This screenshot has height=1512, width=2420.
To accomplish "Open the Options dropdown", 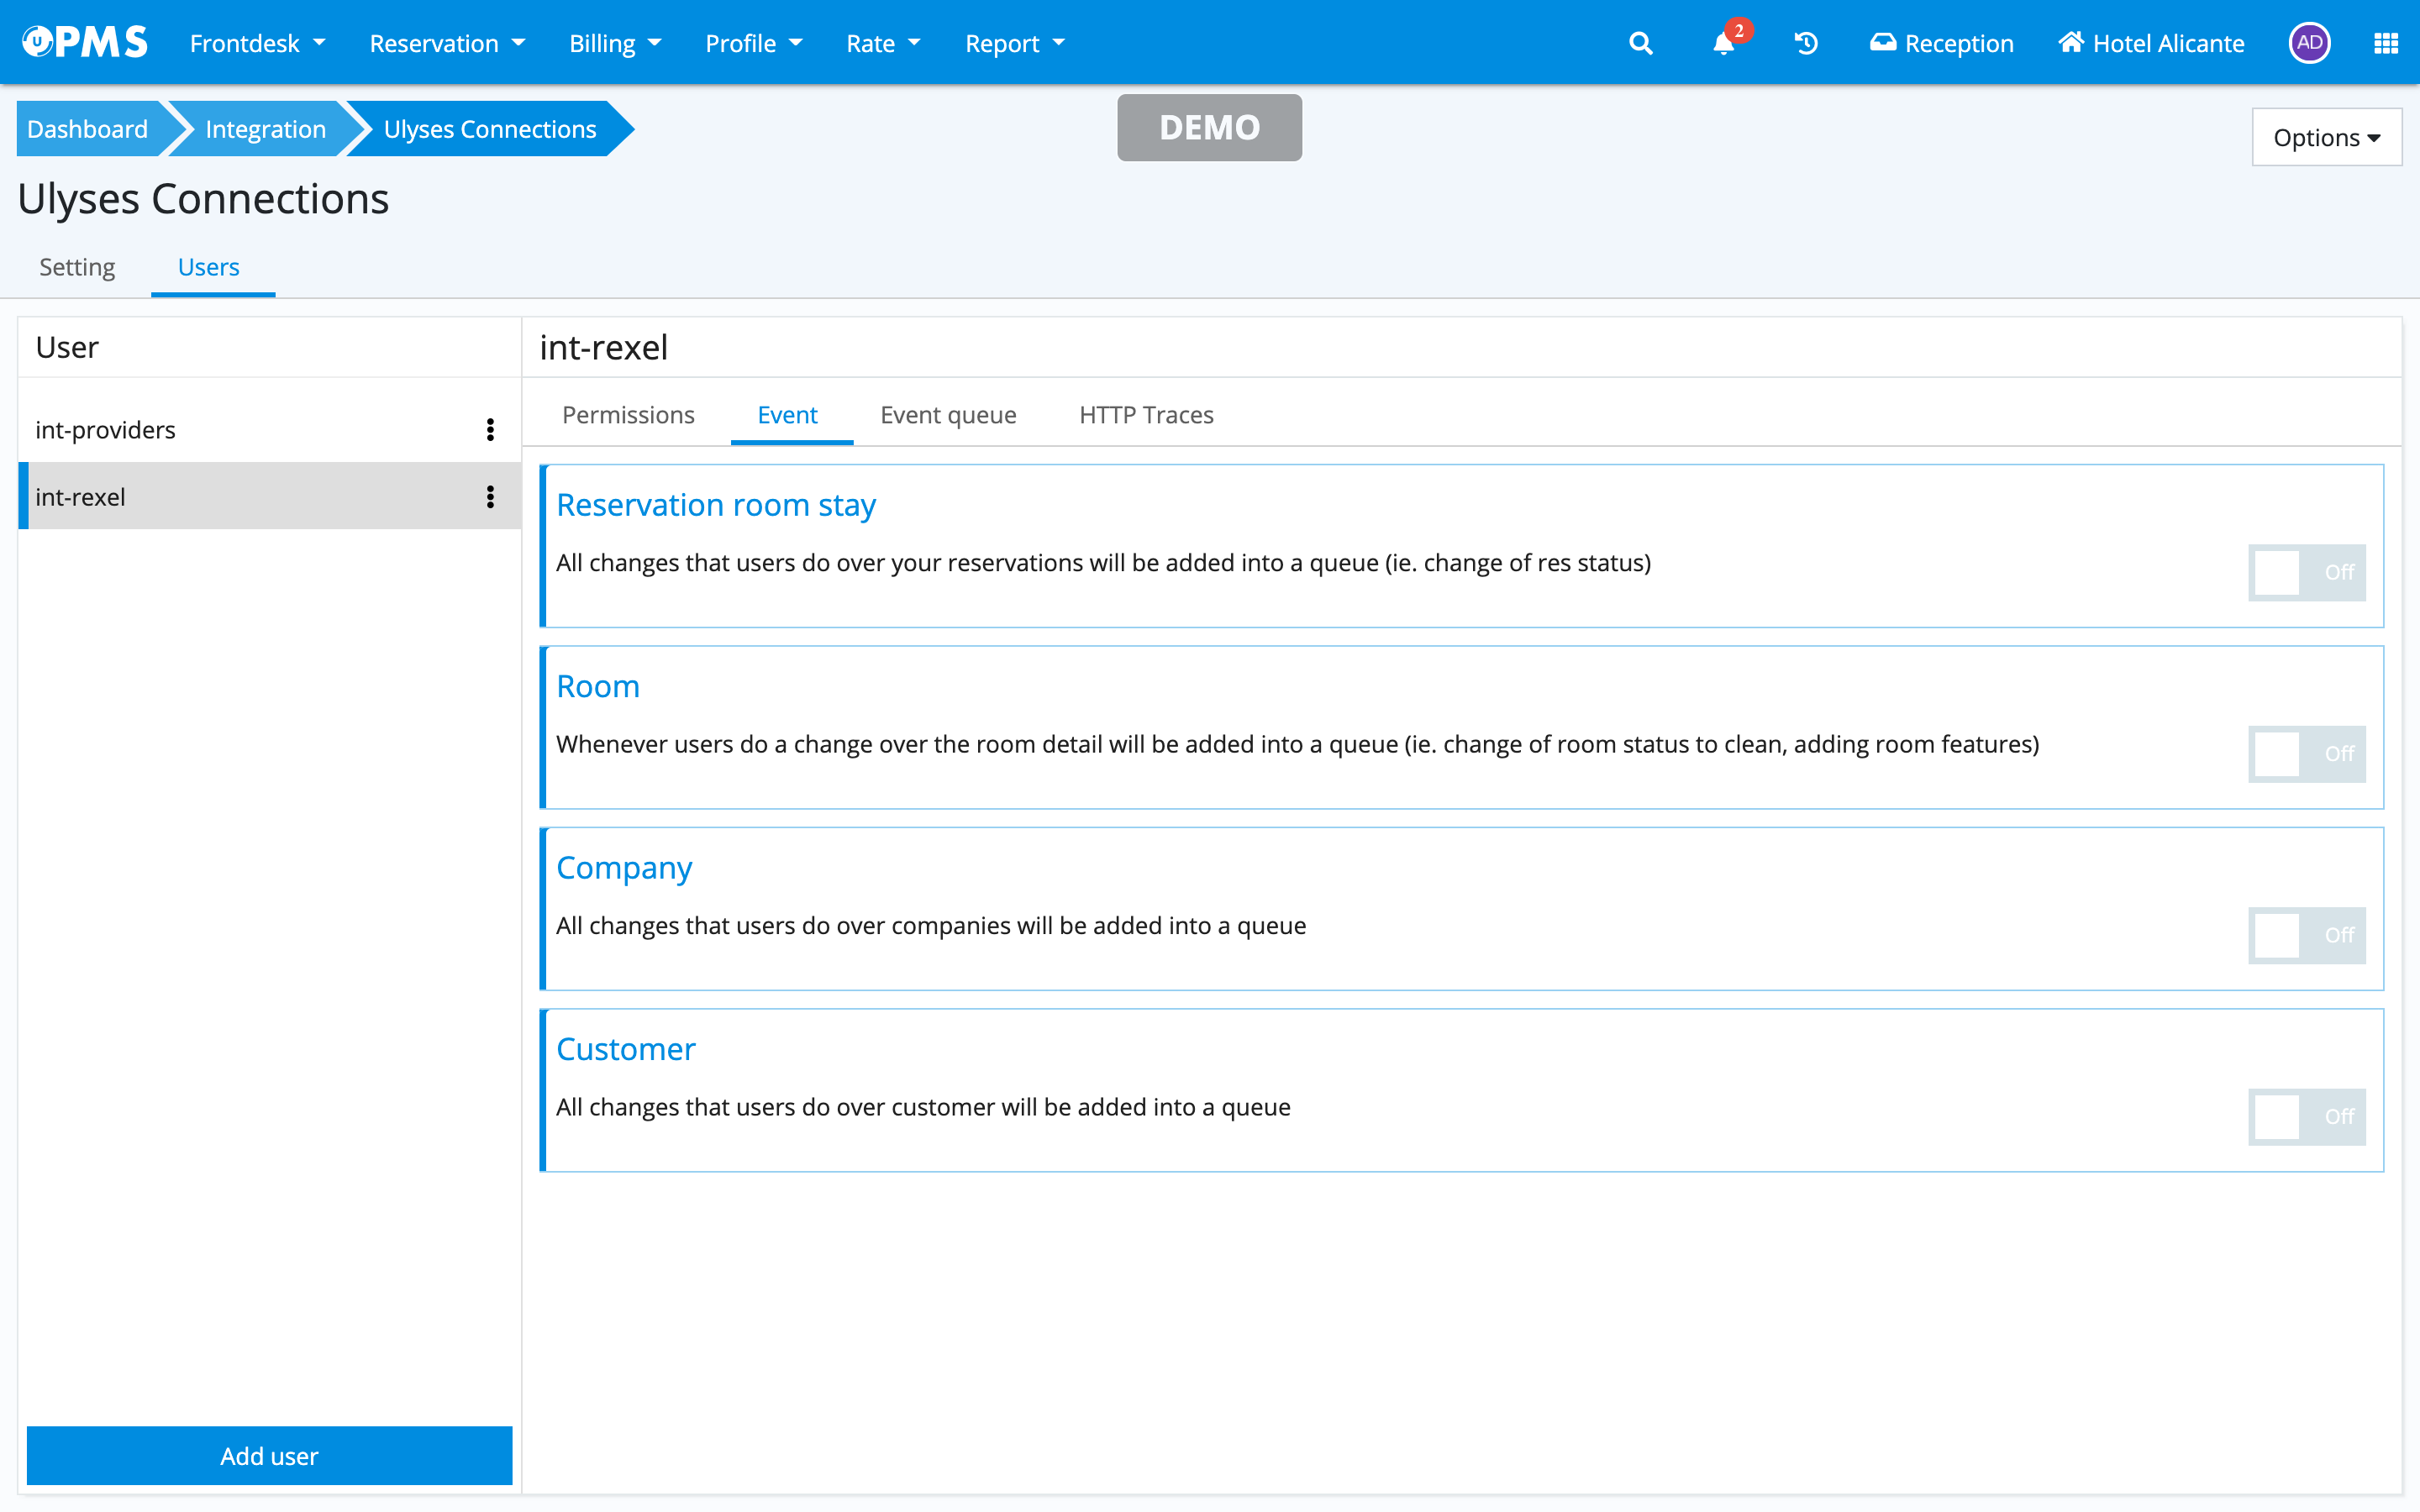I will [2326, 137].
